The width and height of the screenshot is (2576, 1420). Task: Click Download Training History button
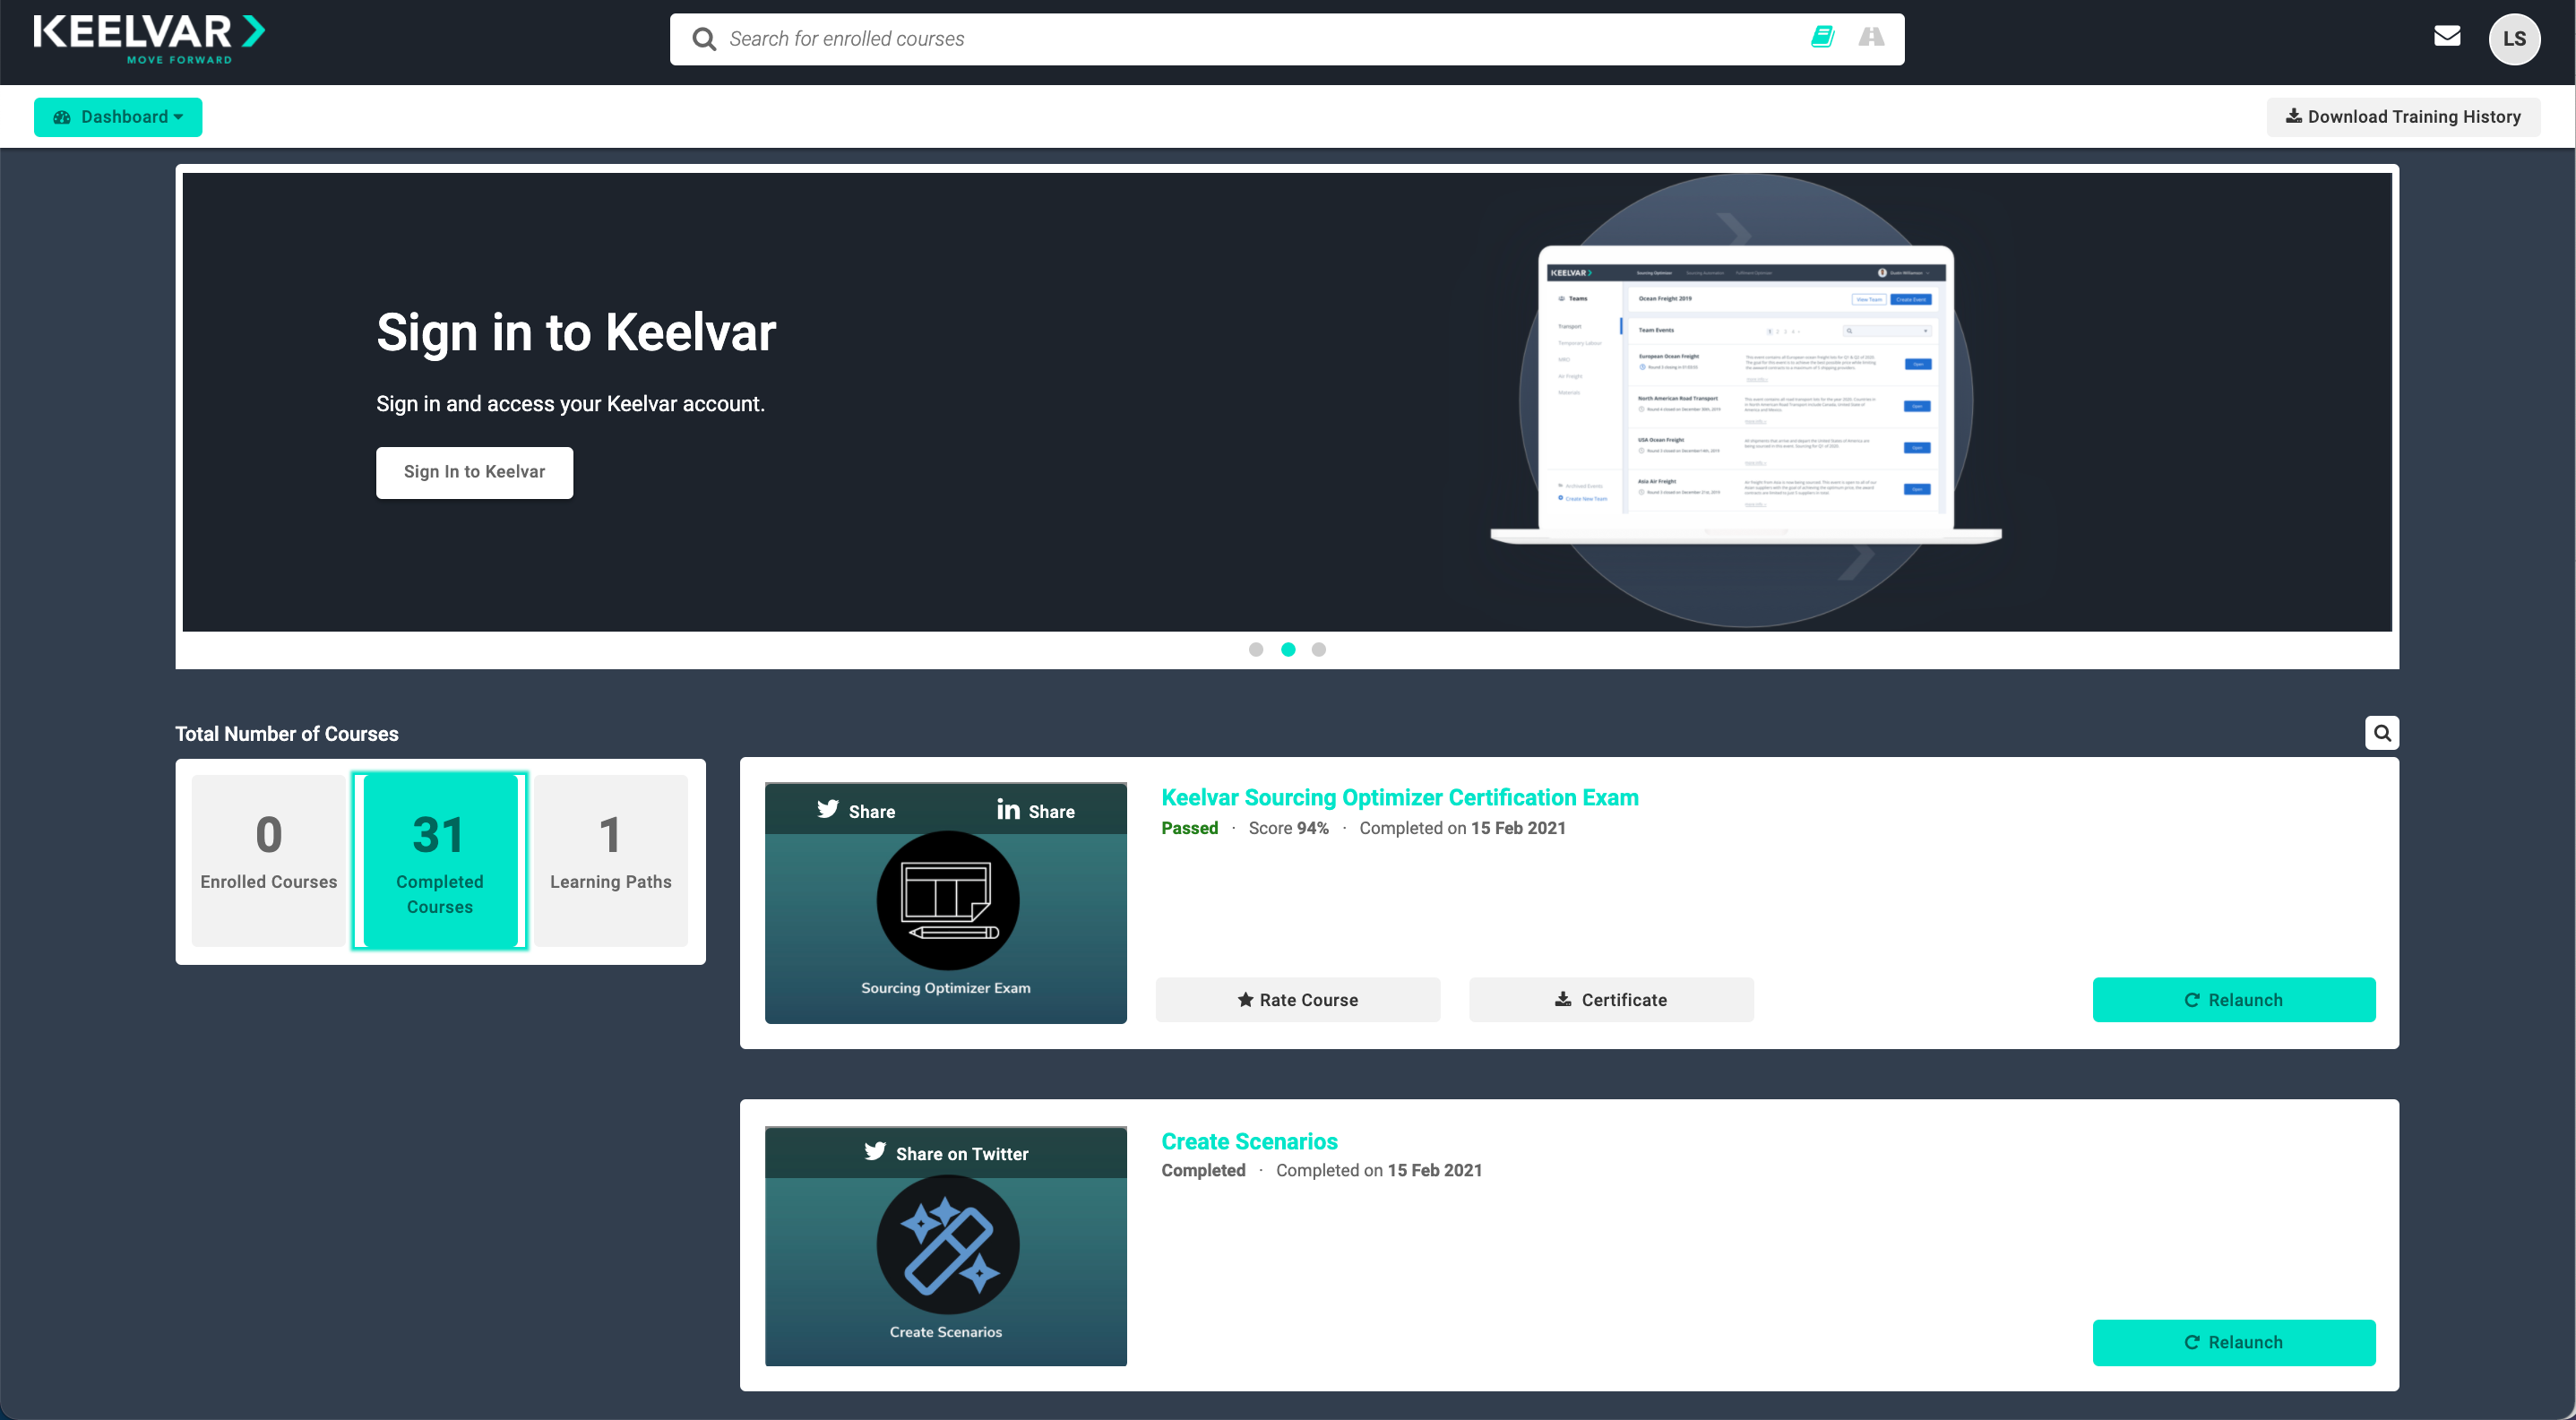click(2402, 117)
